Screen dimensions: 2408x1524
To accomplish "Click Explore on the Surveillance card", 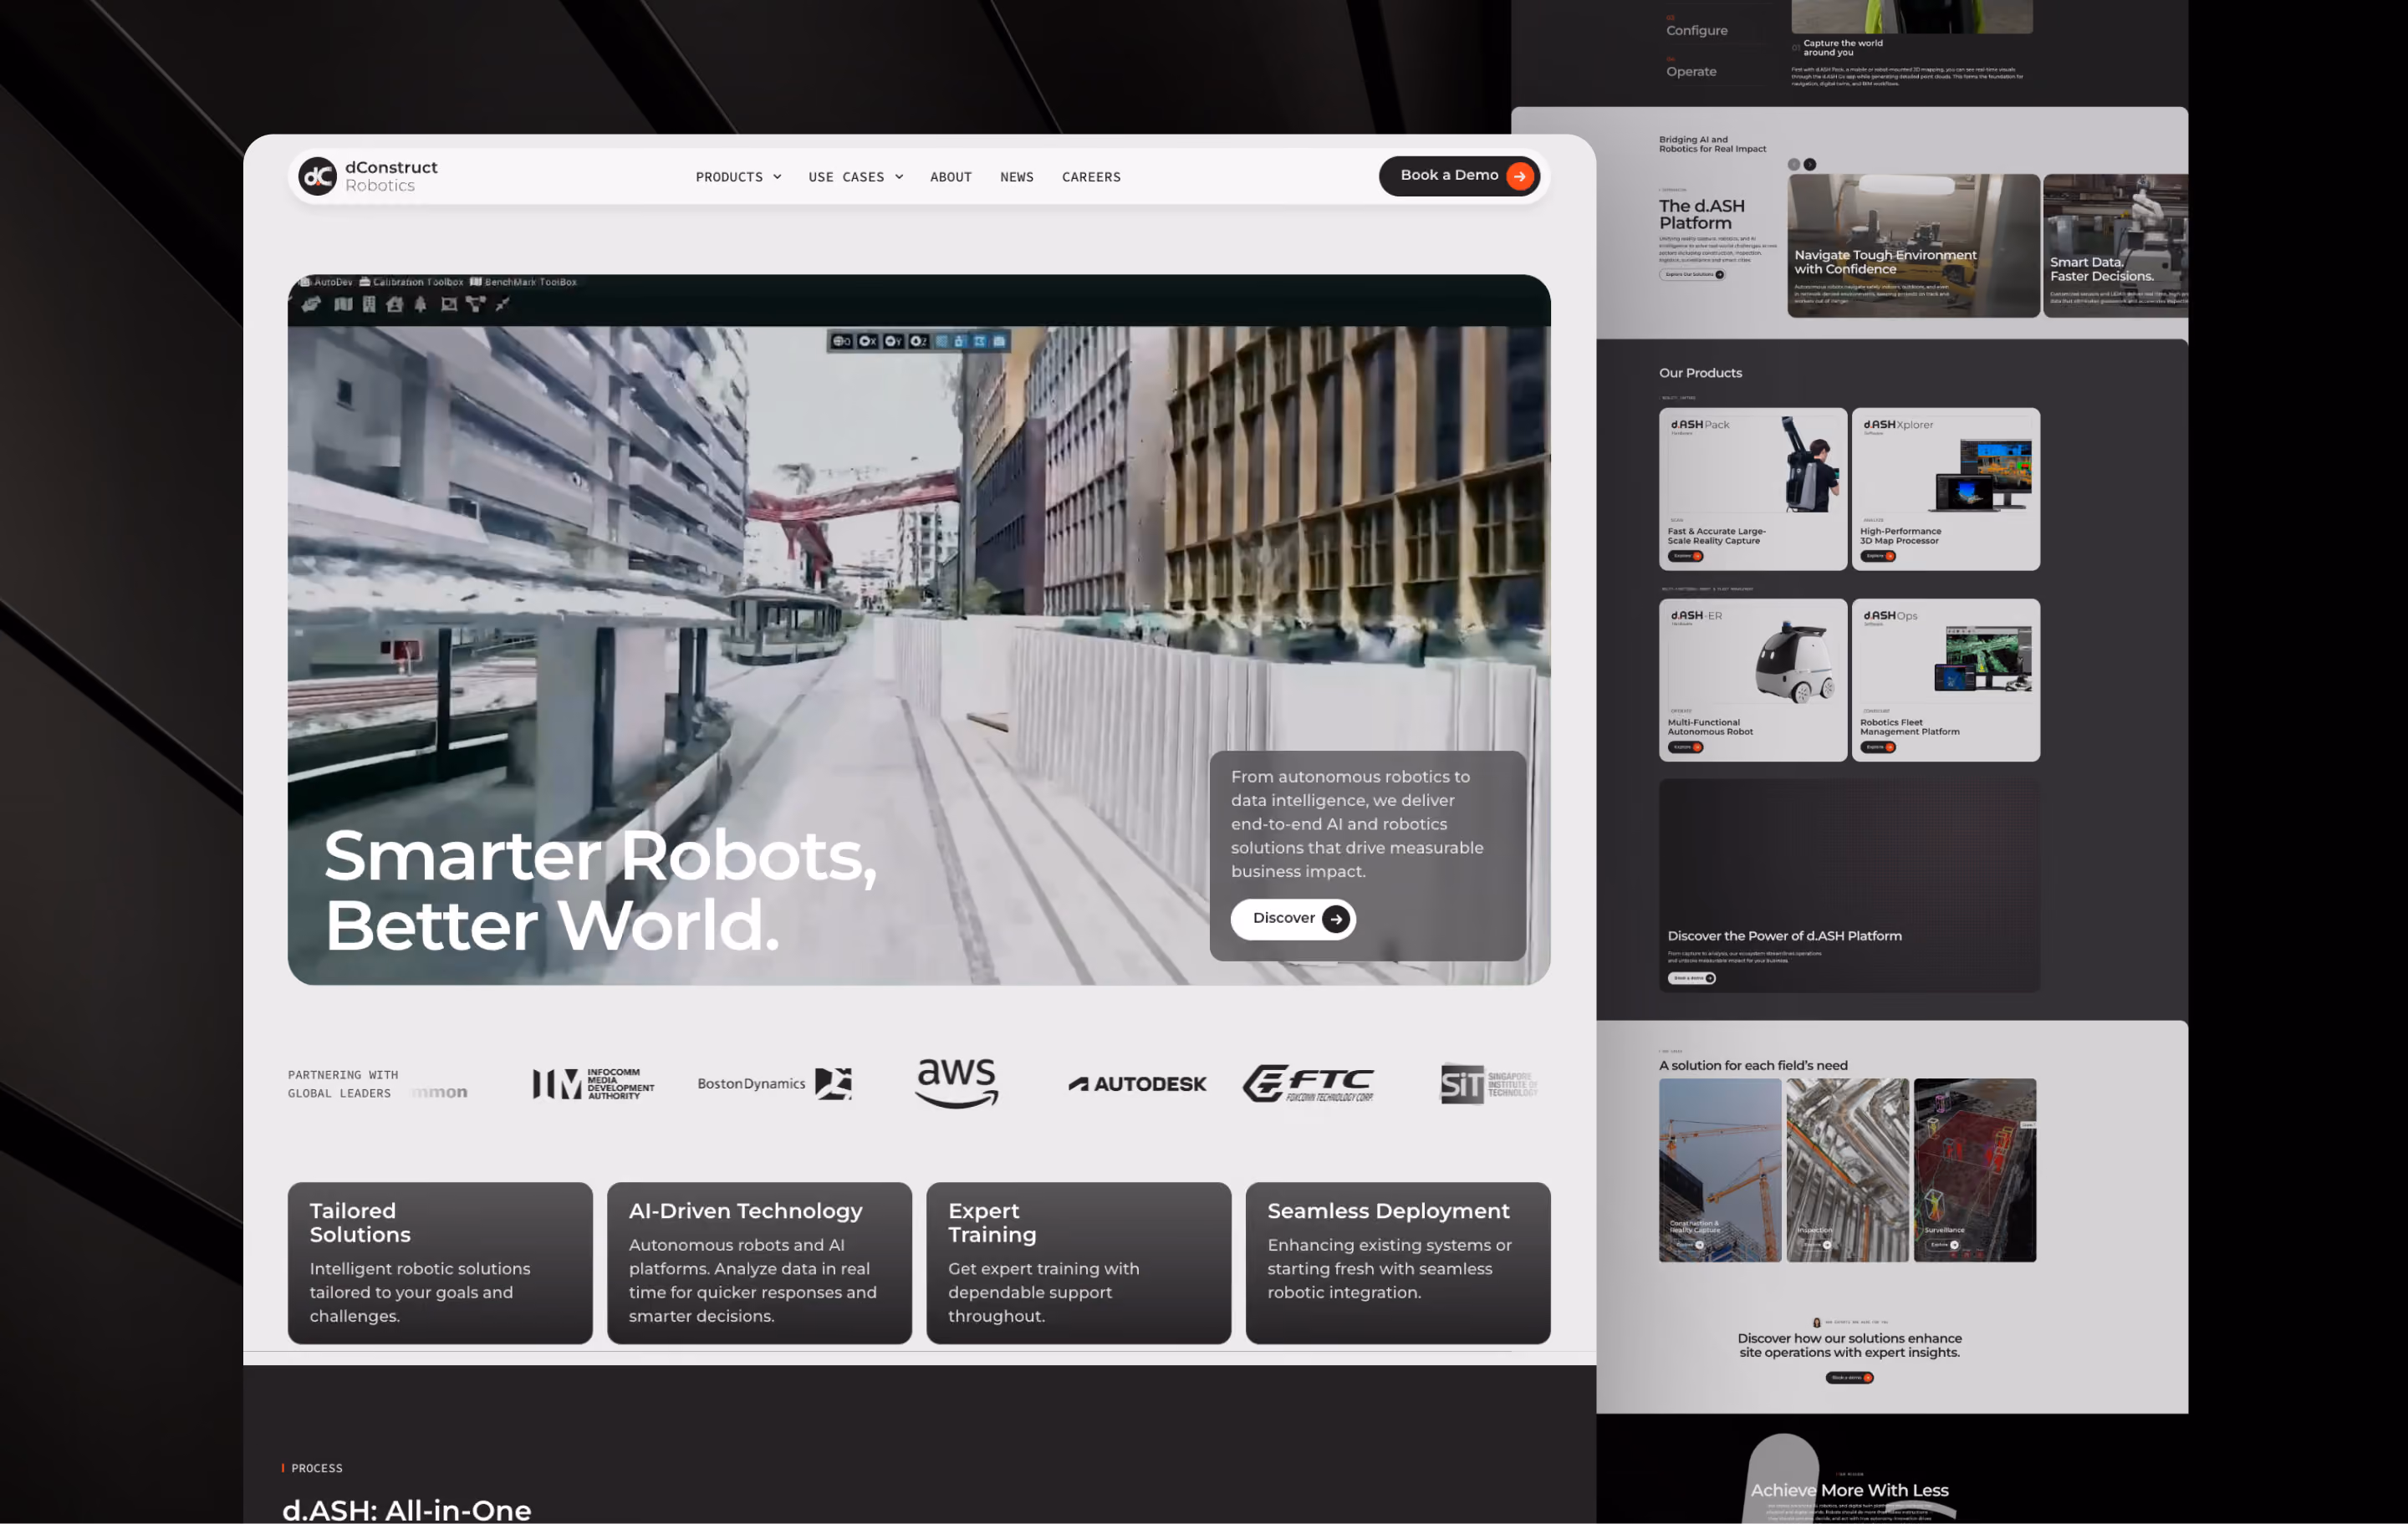I will pyautogui.click(x=1942, y=1245).
